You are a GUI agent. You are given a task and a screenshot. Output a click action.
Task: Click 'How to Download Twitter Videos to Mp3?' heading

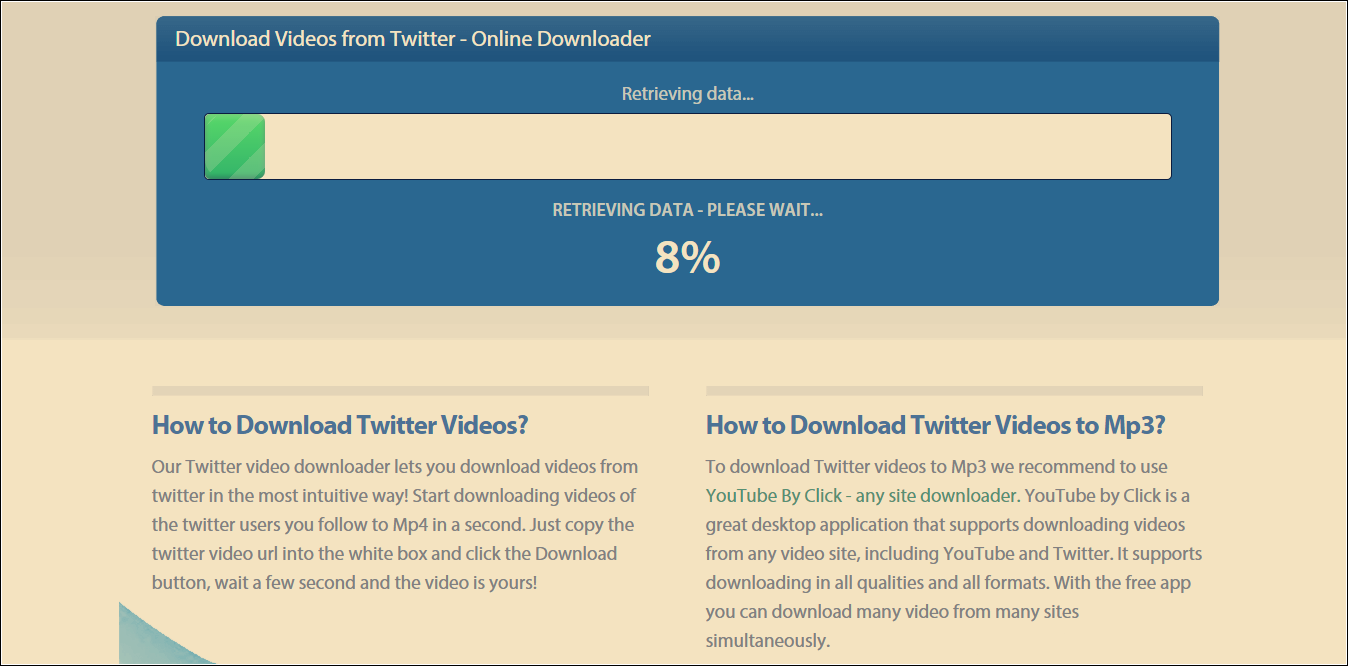tap(936, 425)
